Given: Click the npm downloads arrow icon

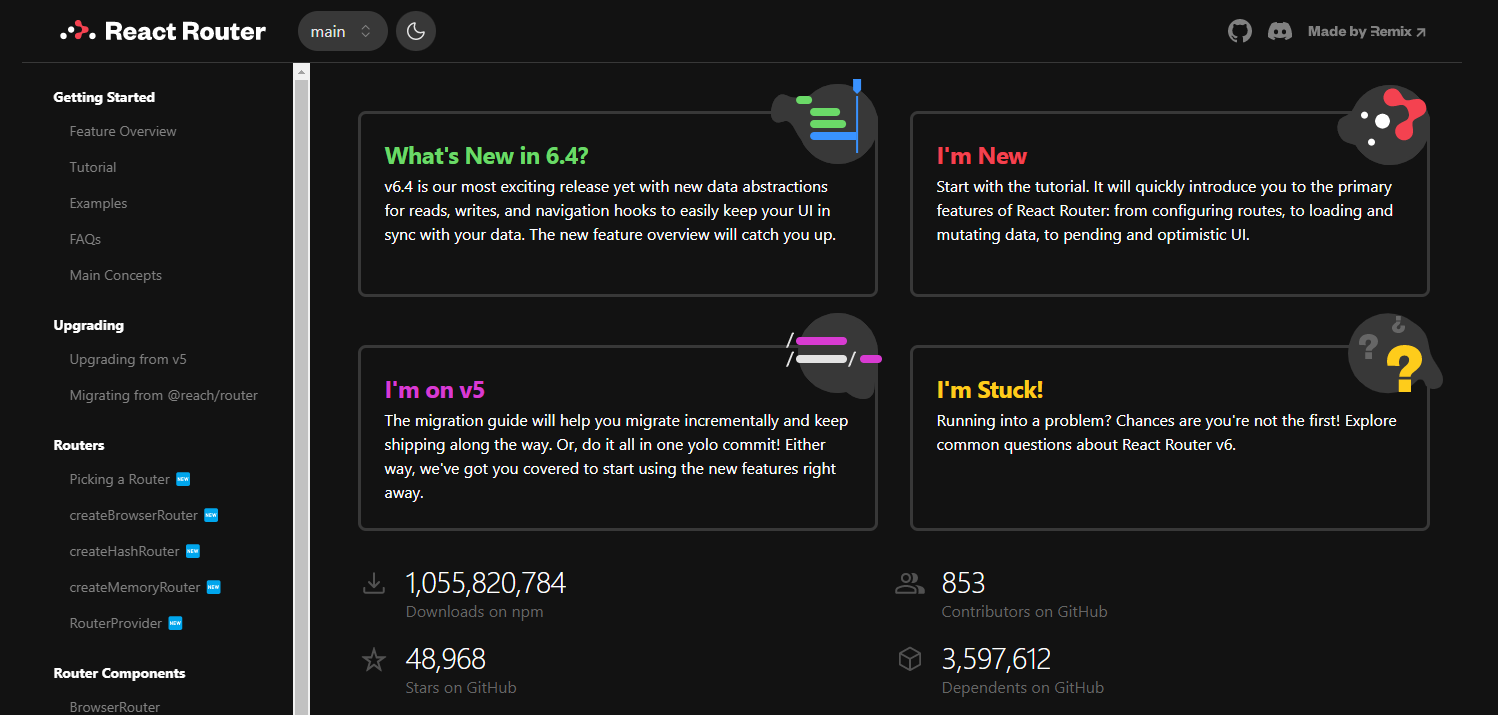Looking at the screenshot, I should pyautogui.click(x=374, y=583).
